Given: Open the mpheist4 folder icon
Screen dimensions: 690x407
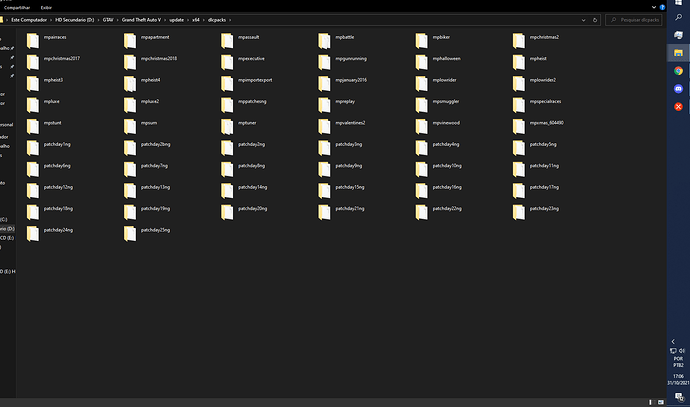Looking at the screenshot, I should pyautogui.click(x=131, y=81).
